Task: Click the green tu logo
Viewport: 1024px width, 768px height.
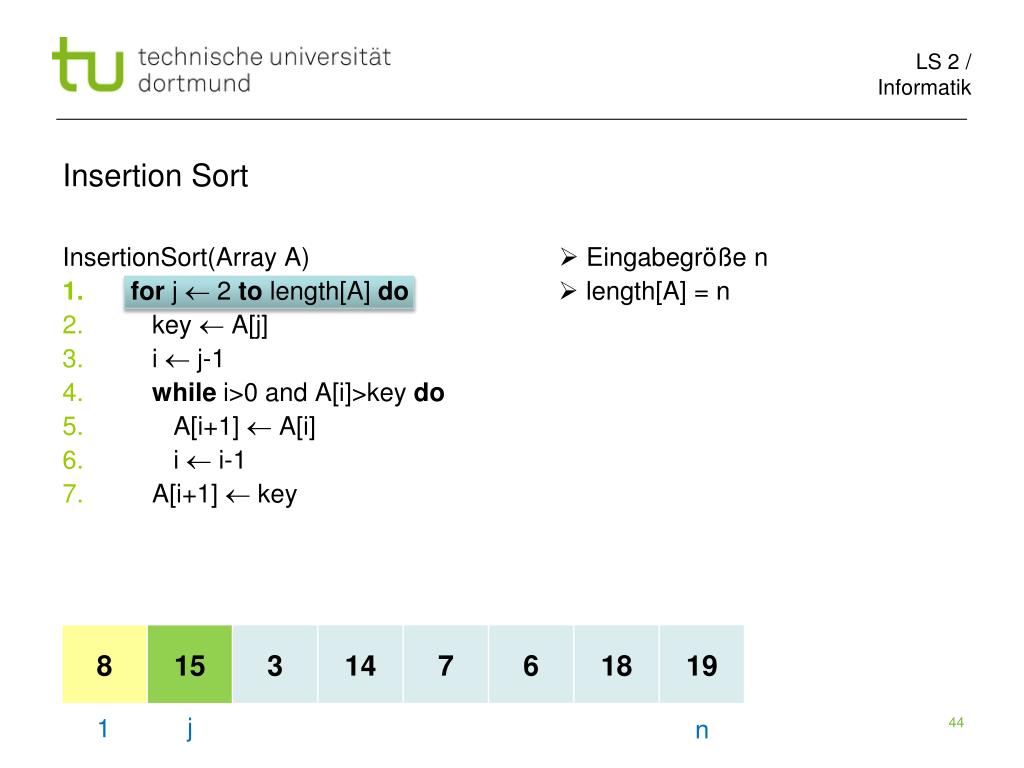Action: tap(88, 64)
